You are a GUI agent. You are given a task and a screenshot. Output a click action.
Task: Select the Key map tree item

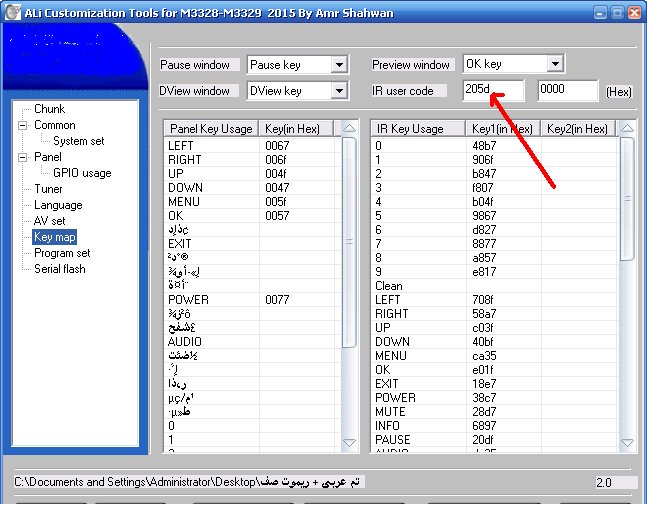54,237
